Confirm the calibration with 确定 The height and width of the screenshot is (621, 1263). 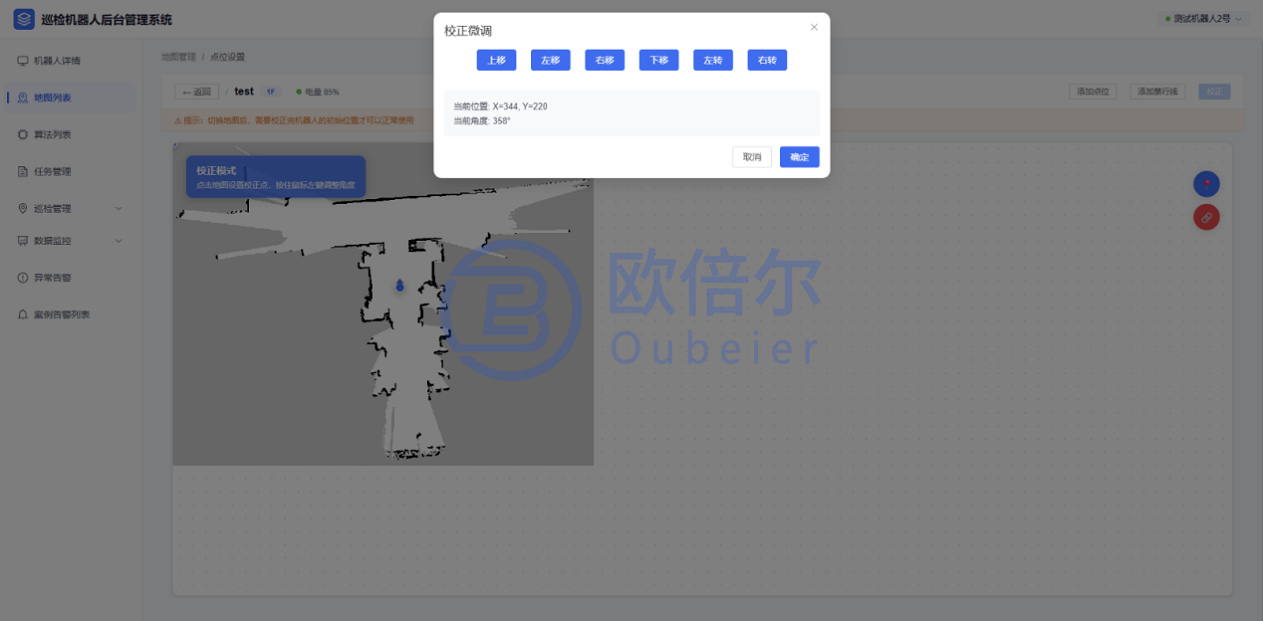click(x=799, y=157)
